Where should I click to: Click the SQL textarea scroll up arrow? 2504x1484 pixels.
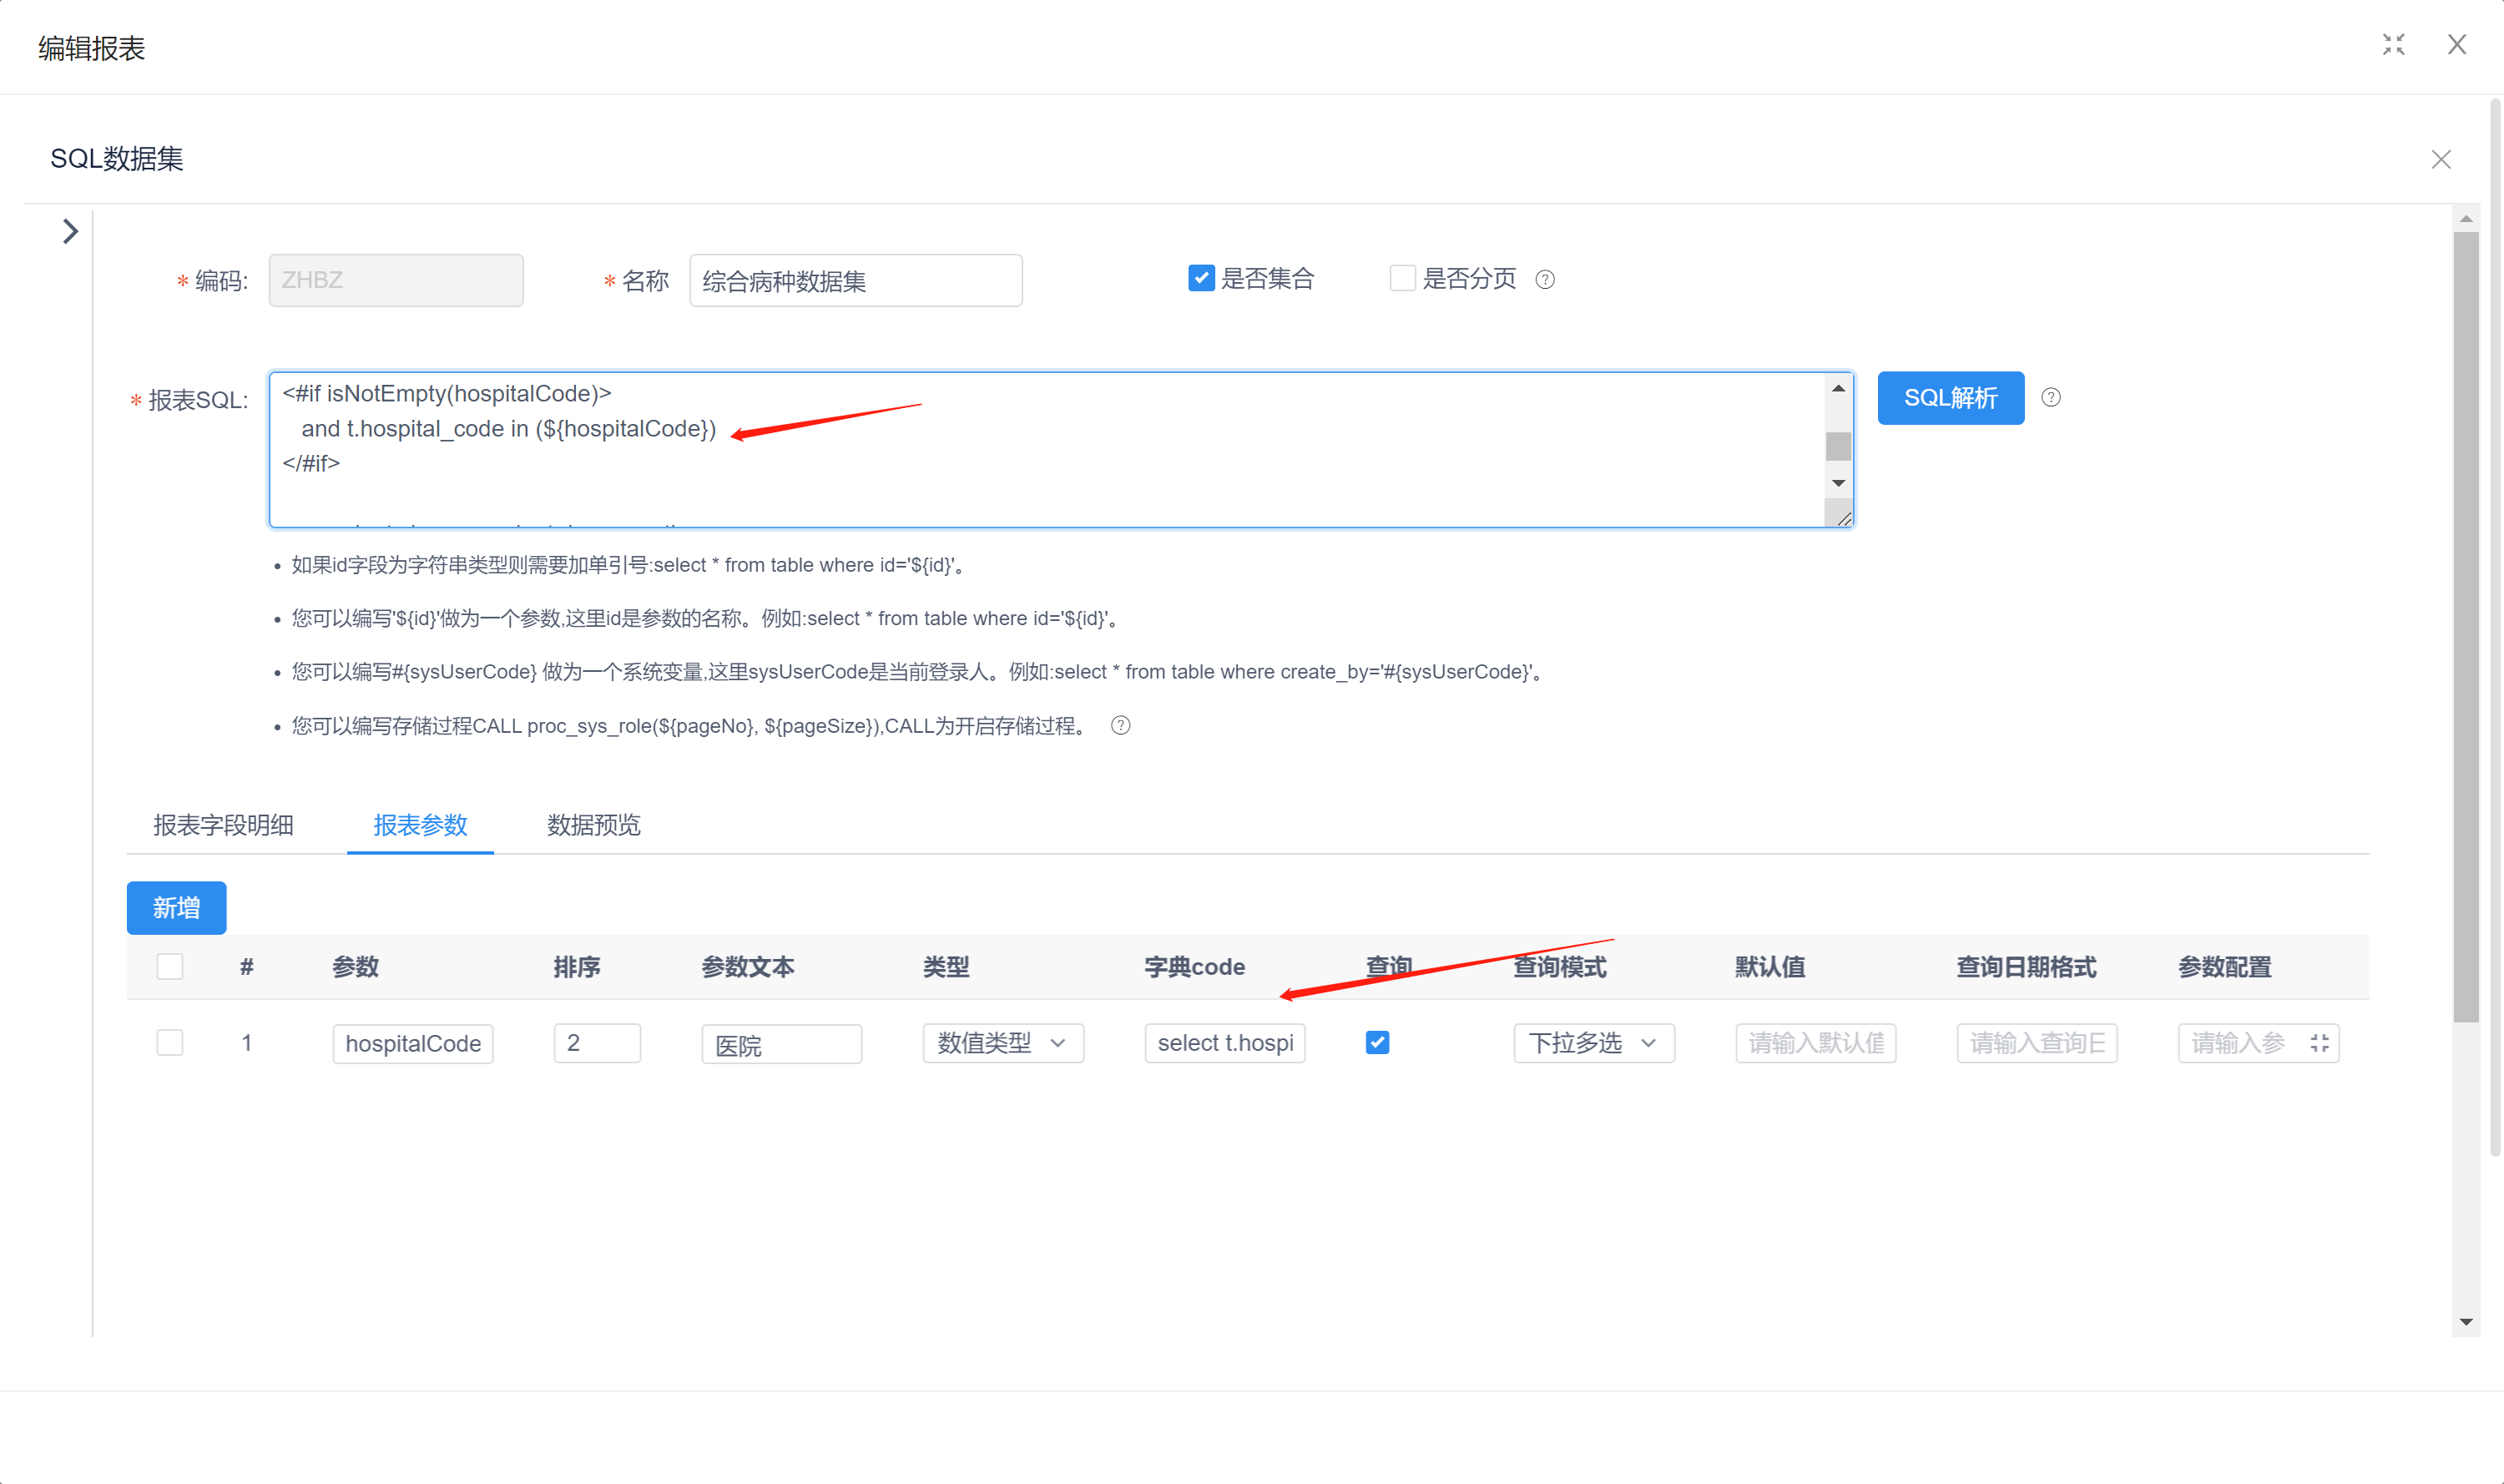(1838, 388)
